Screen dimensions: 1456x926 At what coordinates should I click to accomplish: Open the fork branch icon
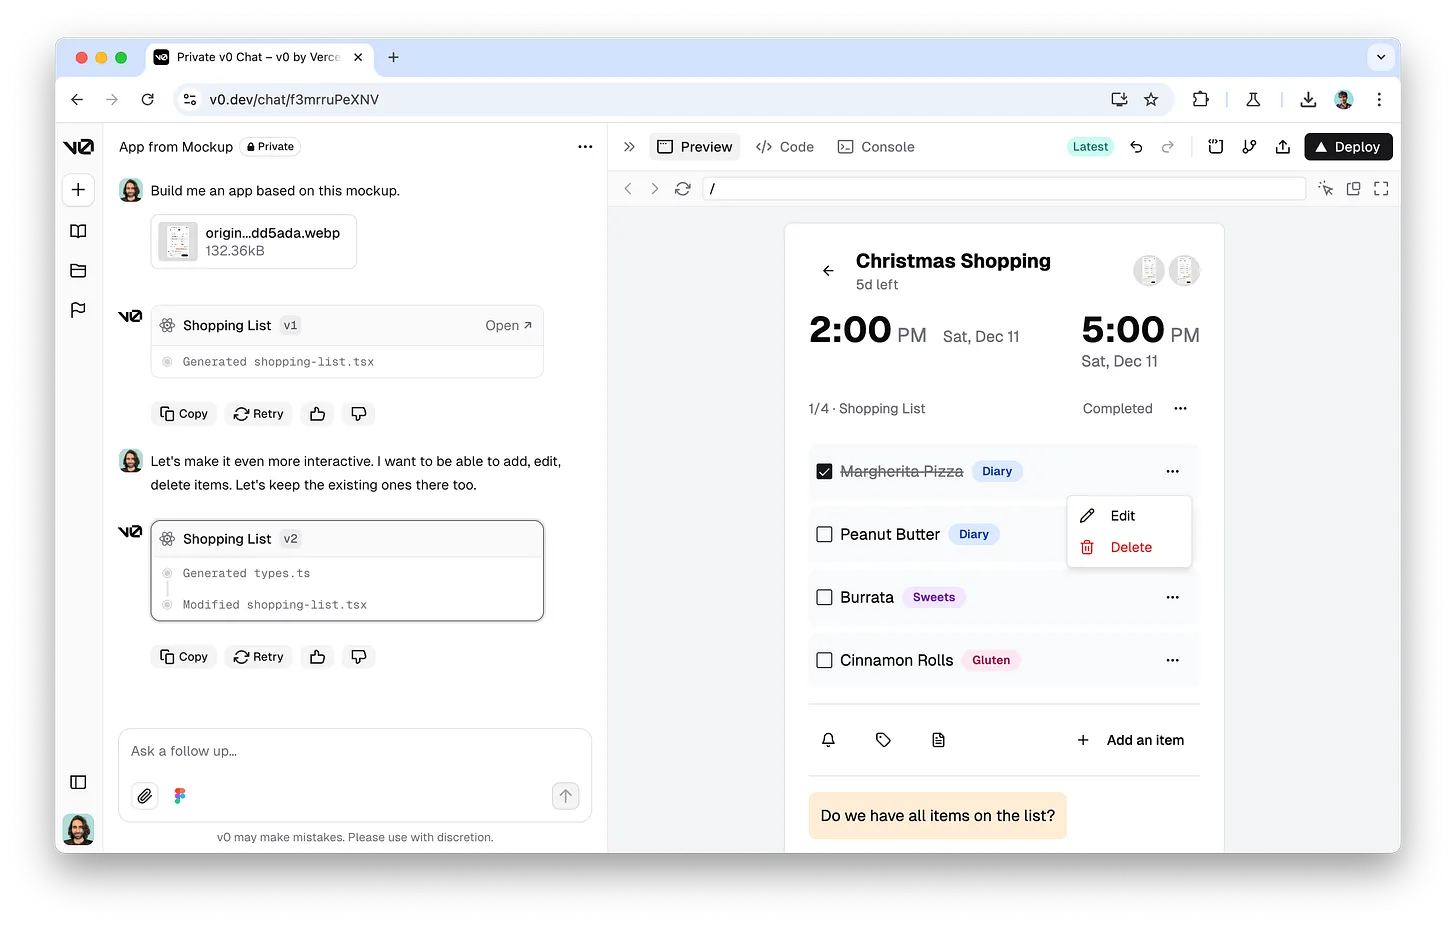pos(1249,147)
